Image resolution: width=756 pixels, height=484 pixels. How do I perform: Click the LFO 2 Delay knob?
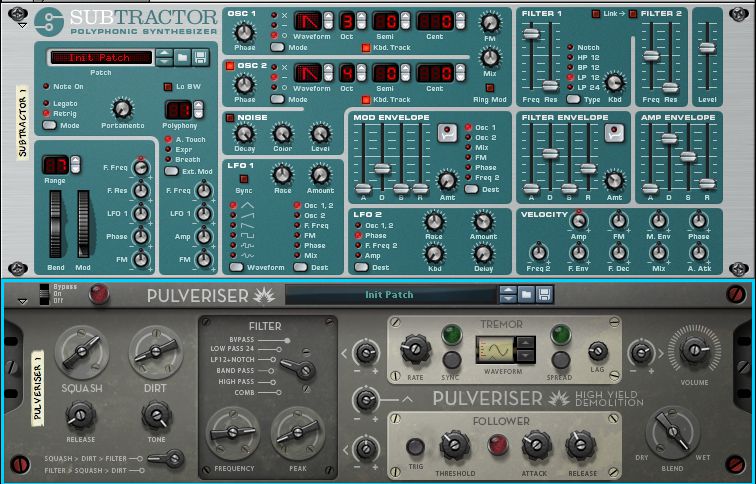pyautogui.click(x=483, y=254)
